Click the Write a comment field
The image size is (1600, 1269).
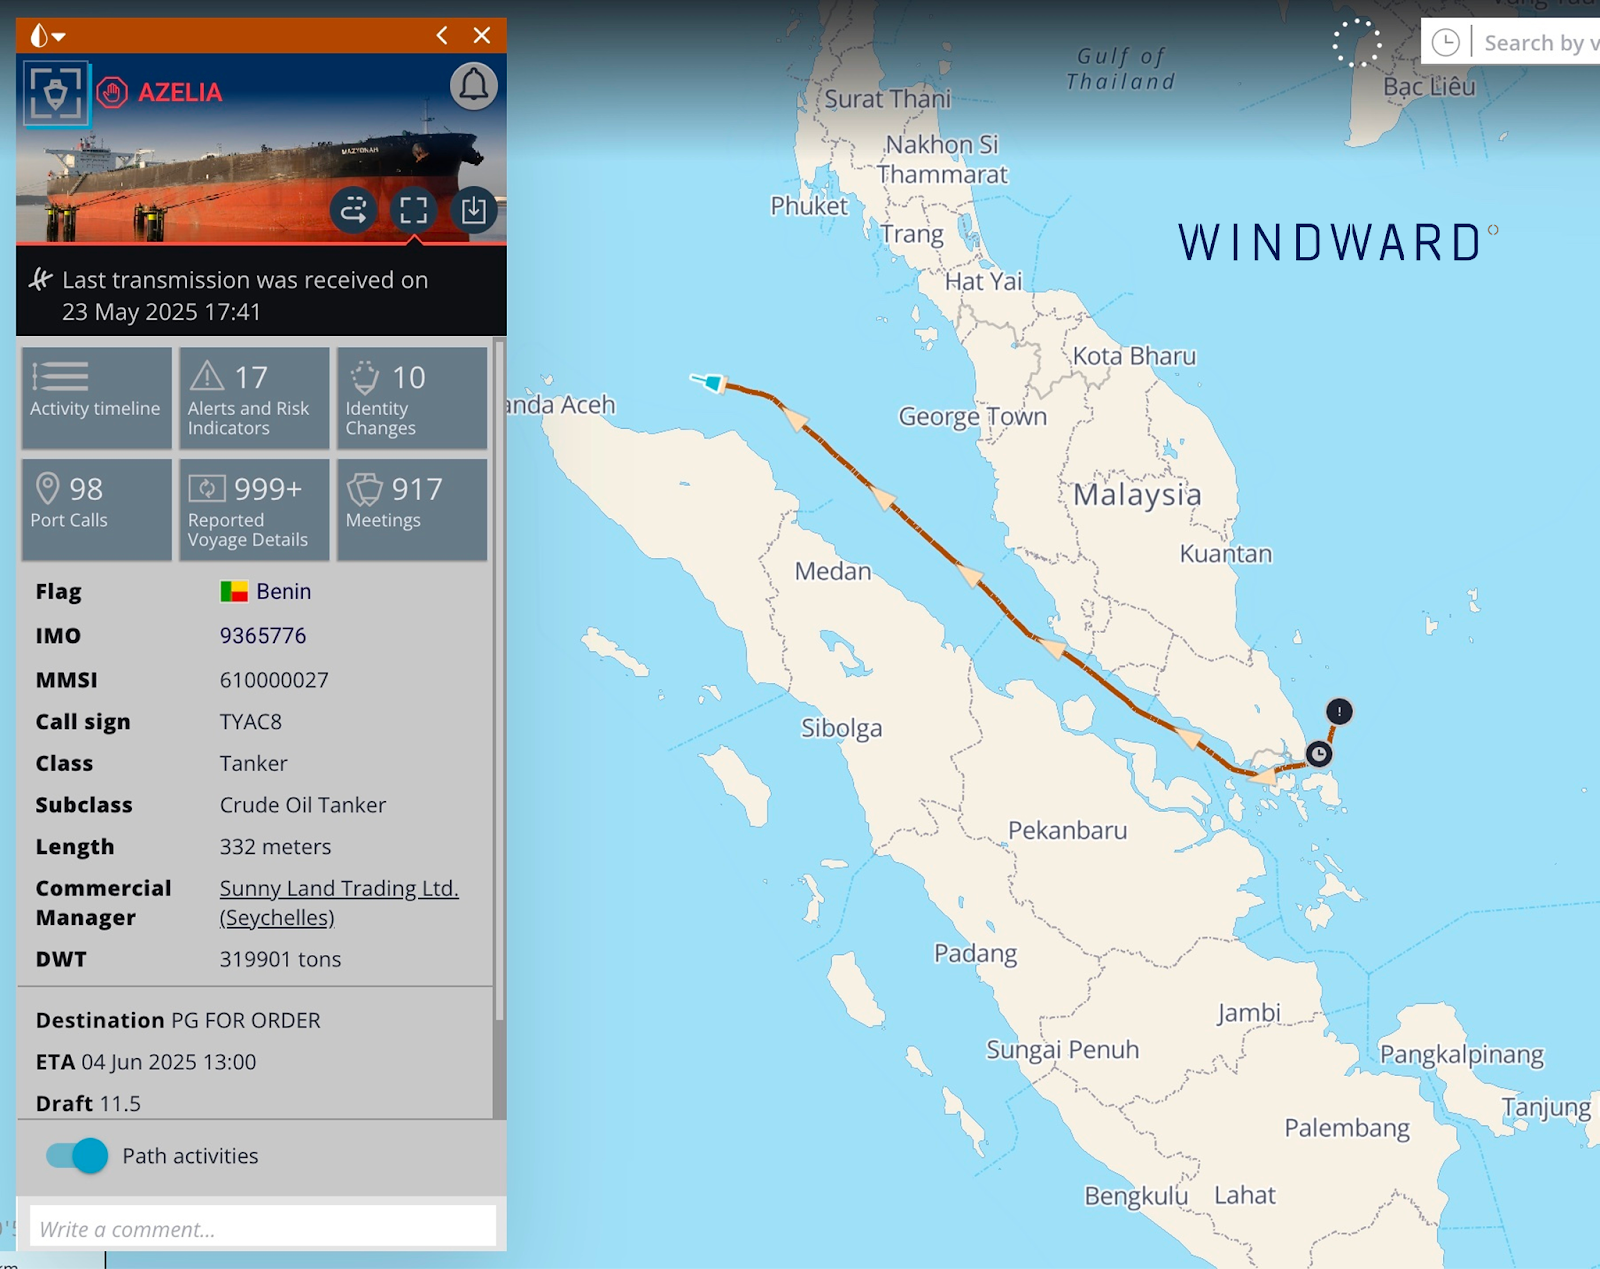coord(262,1228)
